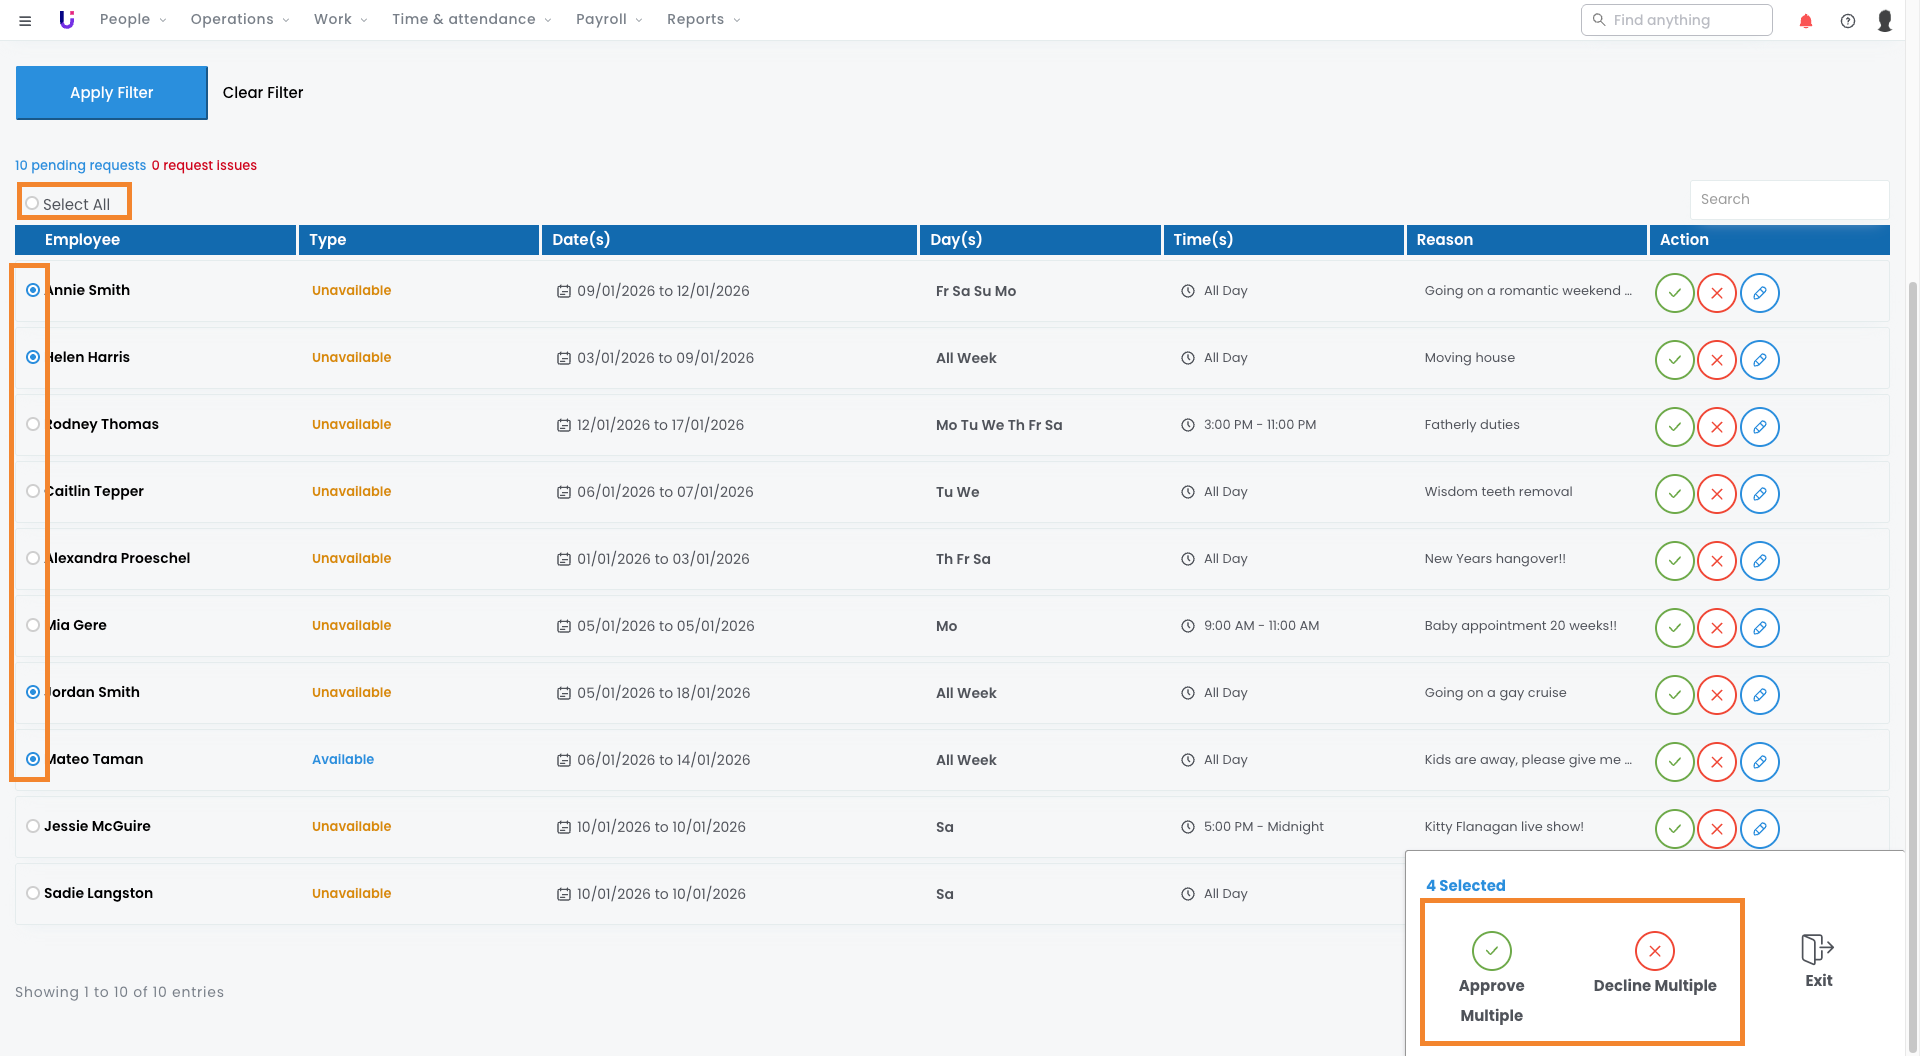Image resolution: width=1920 pixels, height=1056 pixels.
Task: Open the Operations menu
Action: [x=239, y=20]
